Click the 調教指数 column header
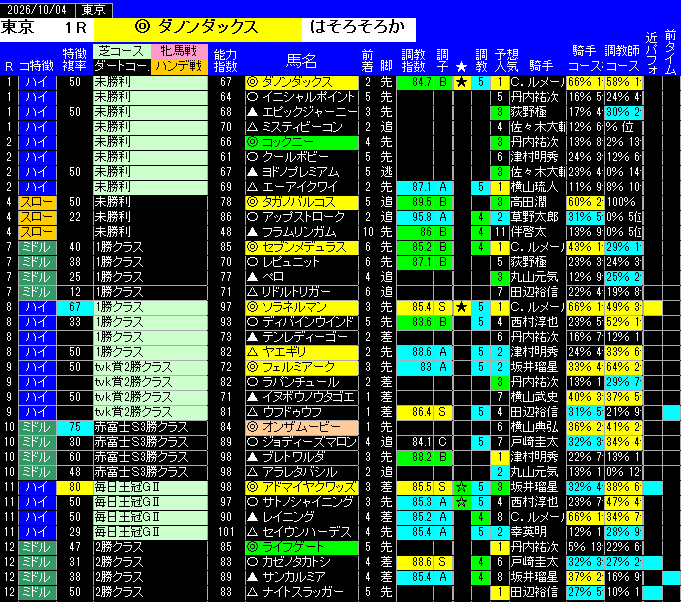The height and width of the screenshot is (602, 681). pyautogui.click(x=413, y=60)
